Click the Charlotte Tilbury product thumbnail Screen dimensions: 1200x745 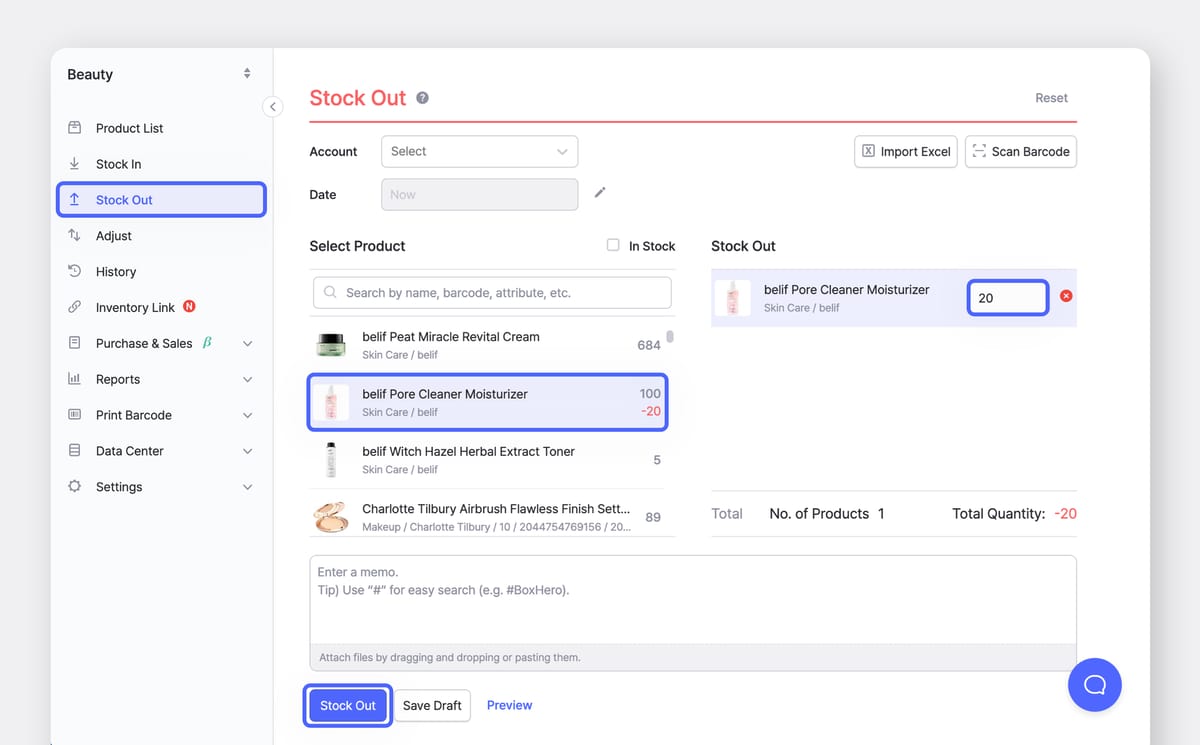pyautogui.click(x=331, y=517)
